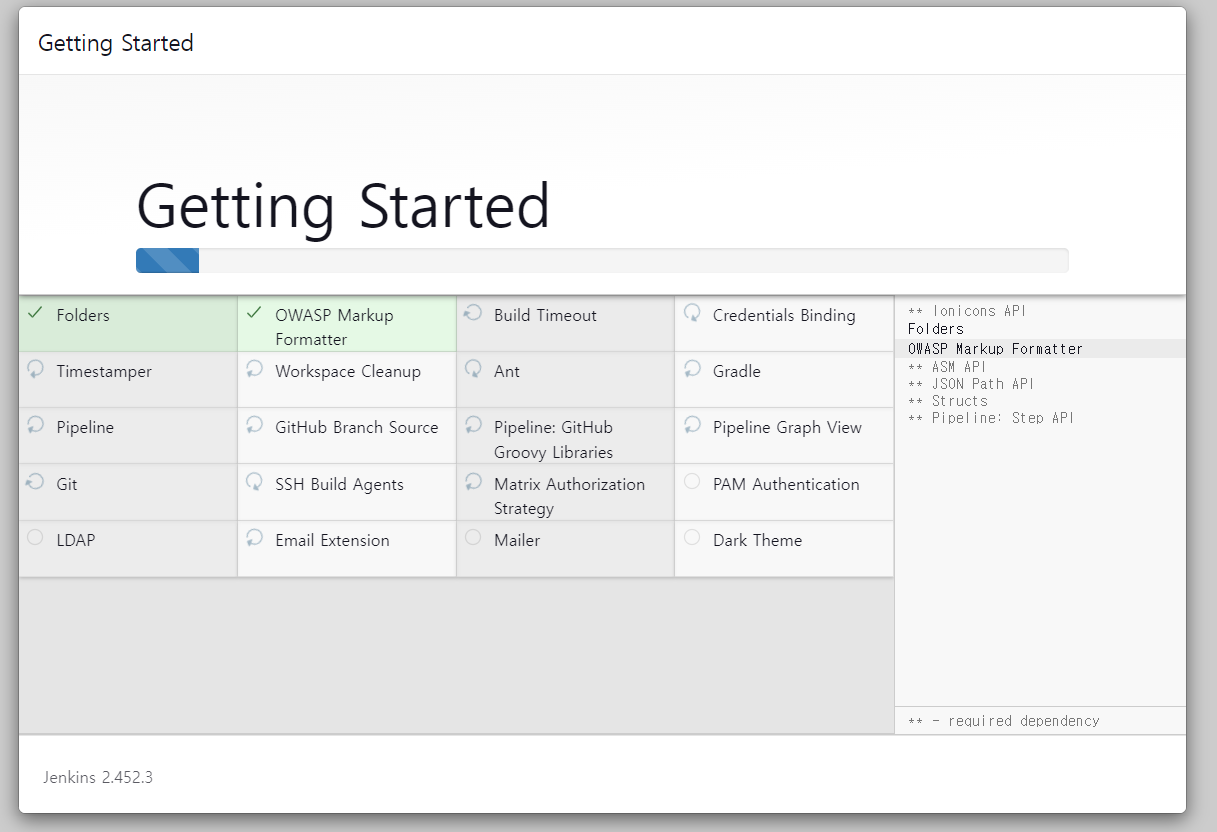Click the Pipeline: Step API log entry

[x=991, y=418]
